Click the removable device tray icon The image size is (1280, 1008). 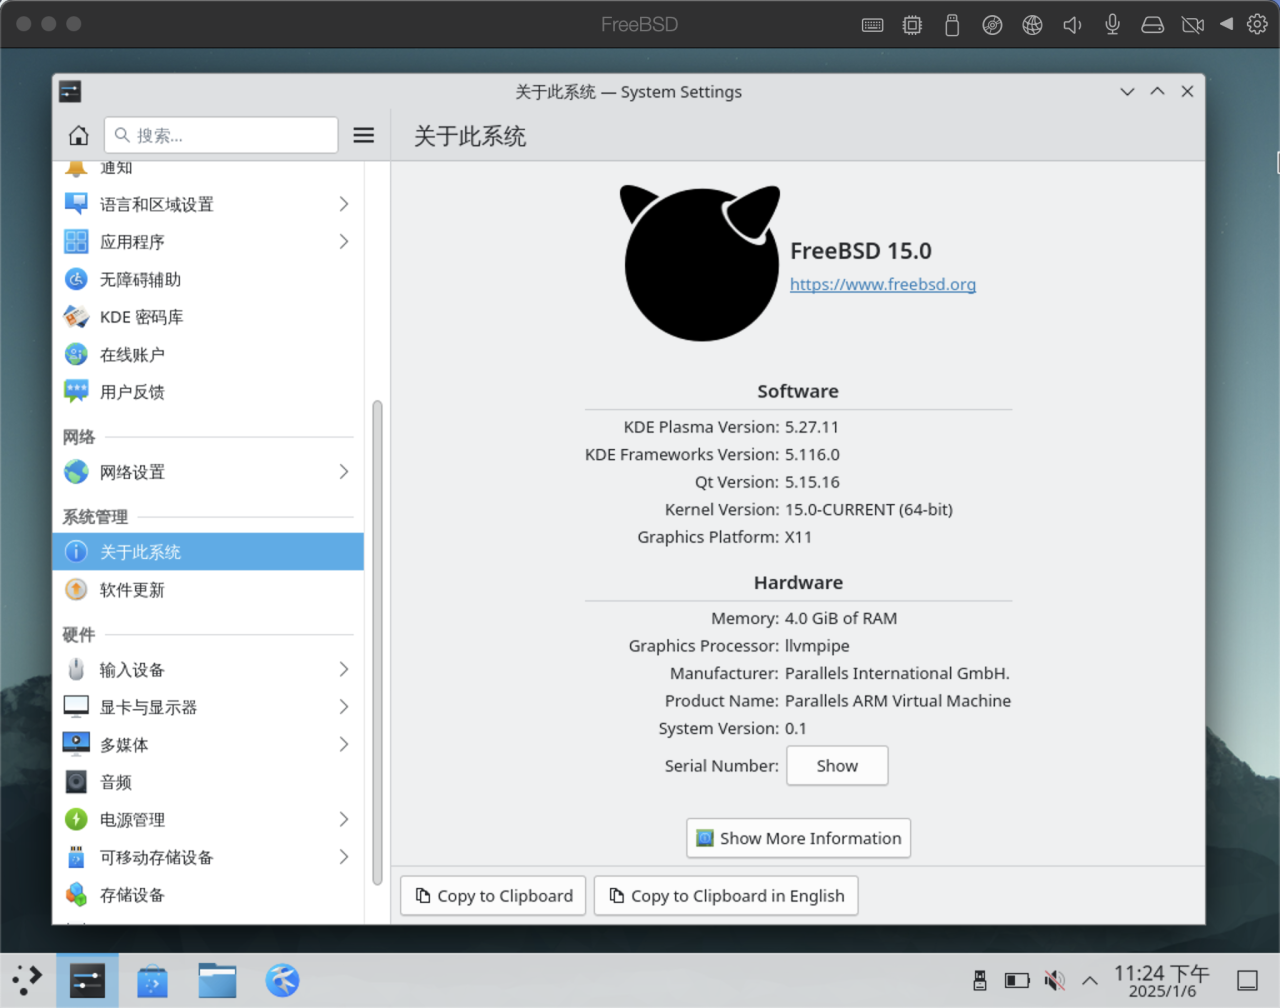tap(980, 981)
